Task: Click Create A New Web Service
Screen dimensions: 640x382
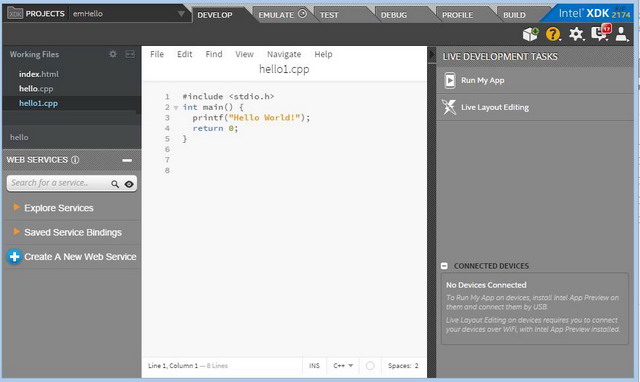Action: (x=72, y=257)
